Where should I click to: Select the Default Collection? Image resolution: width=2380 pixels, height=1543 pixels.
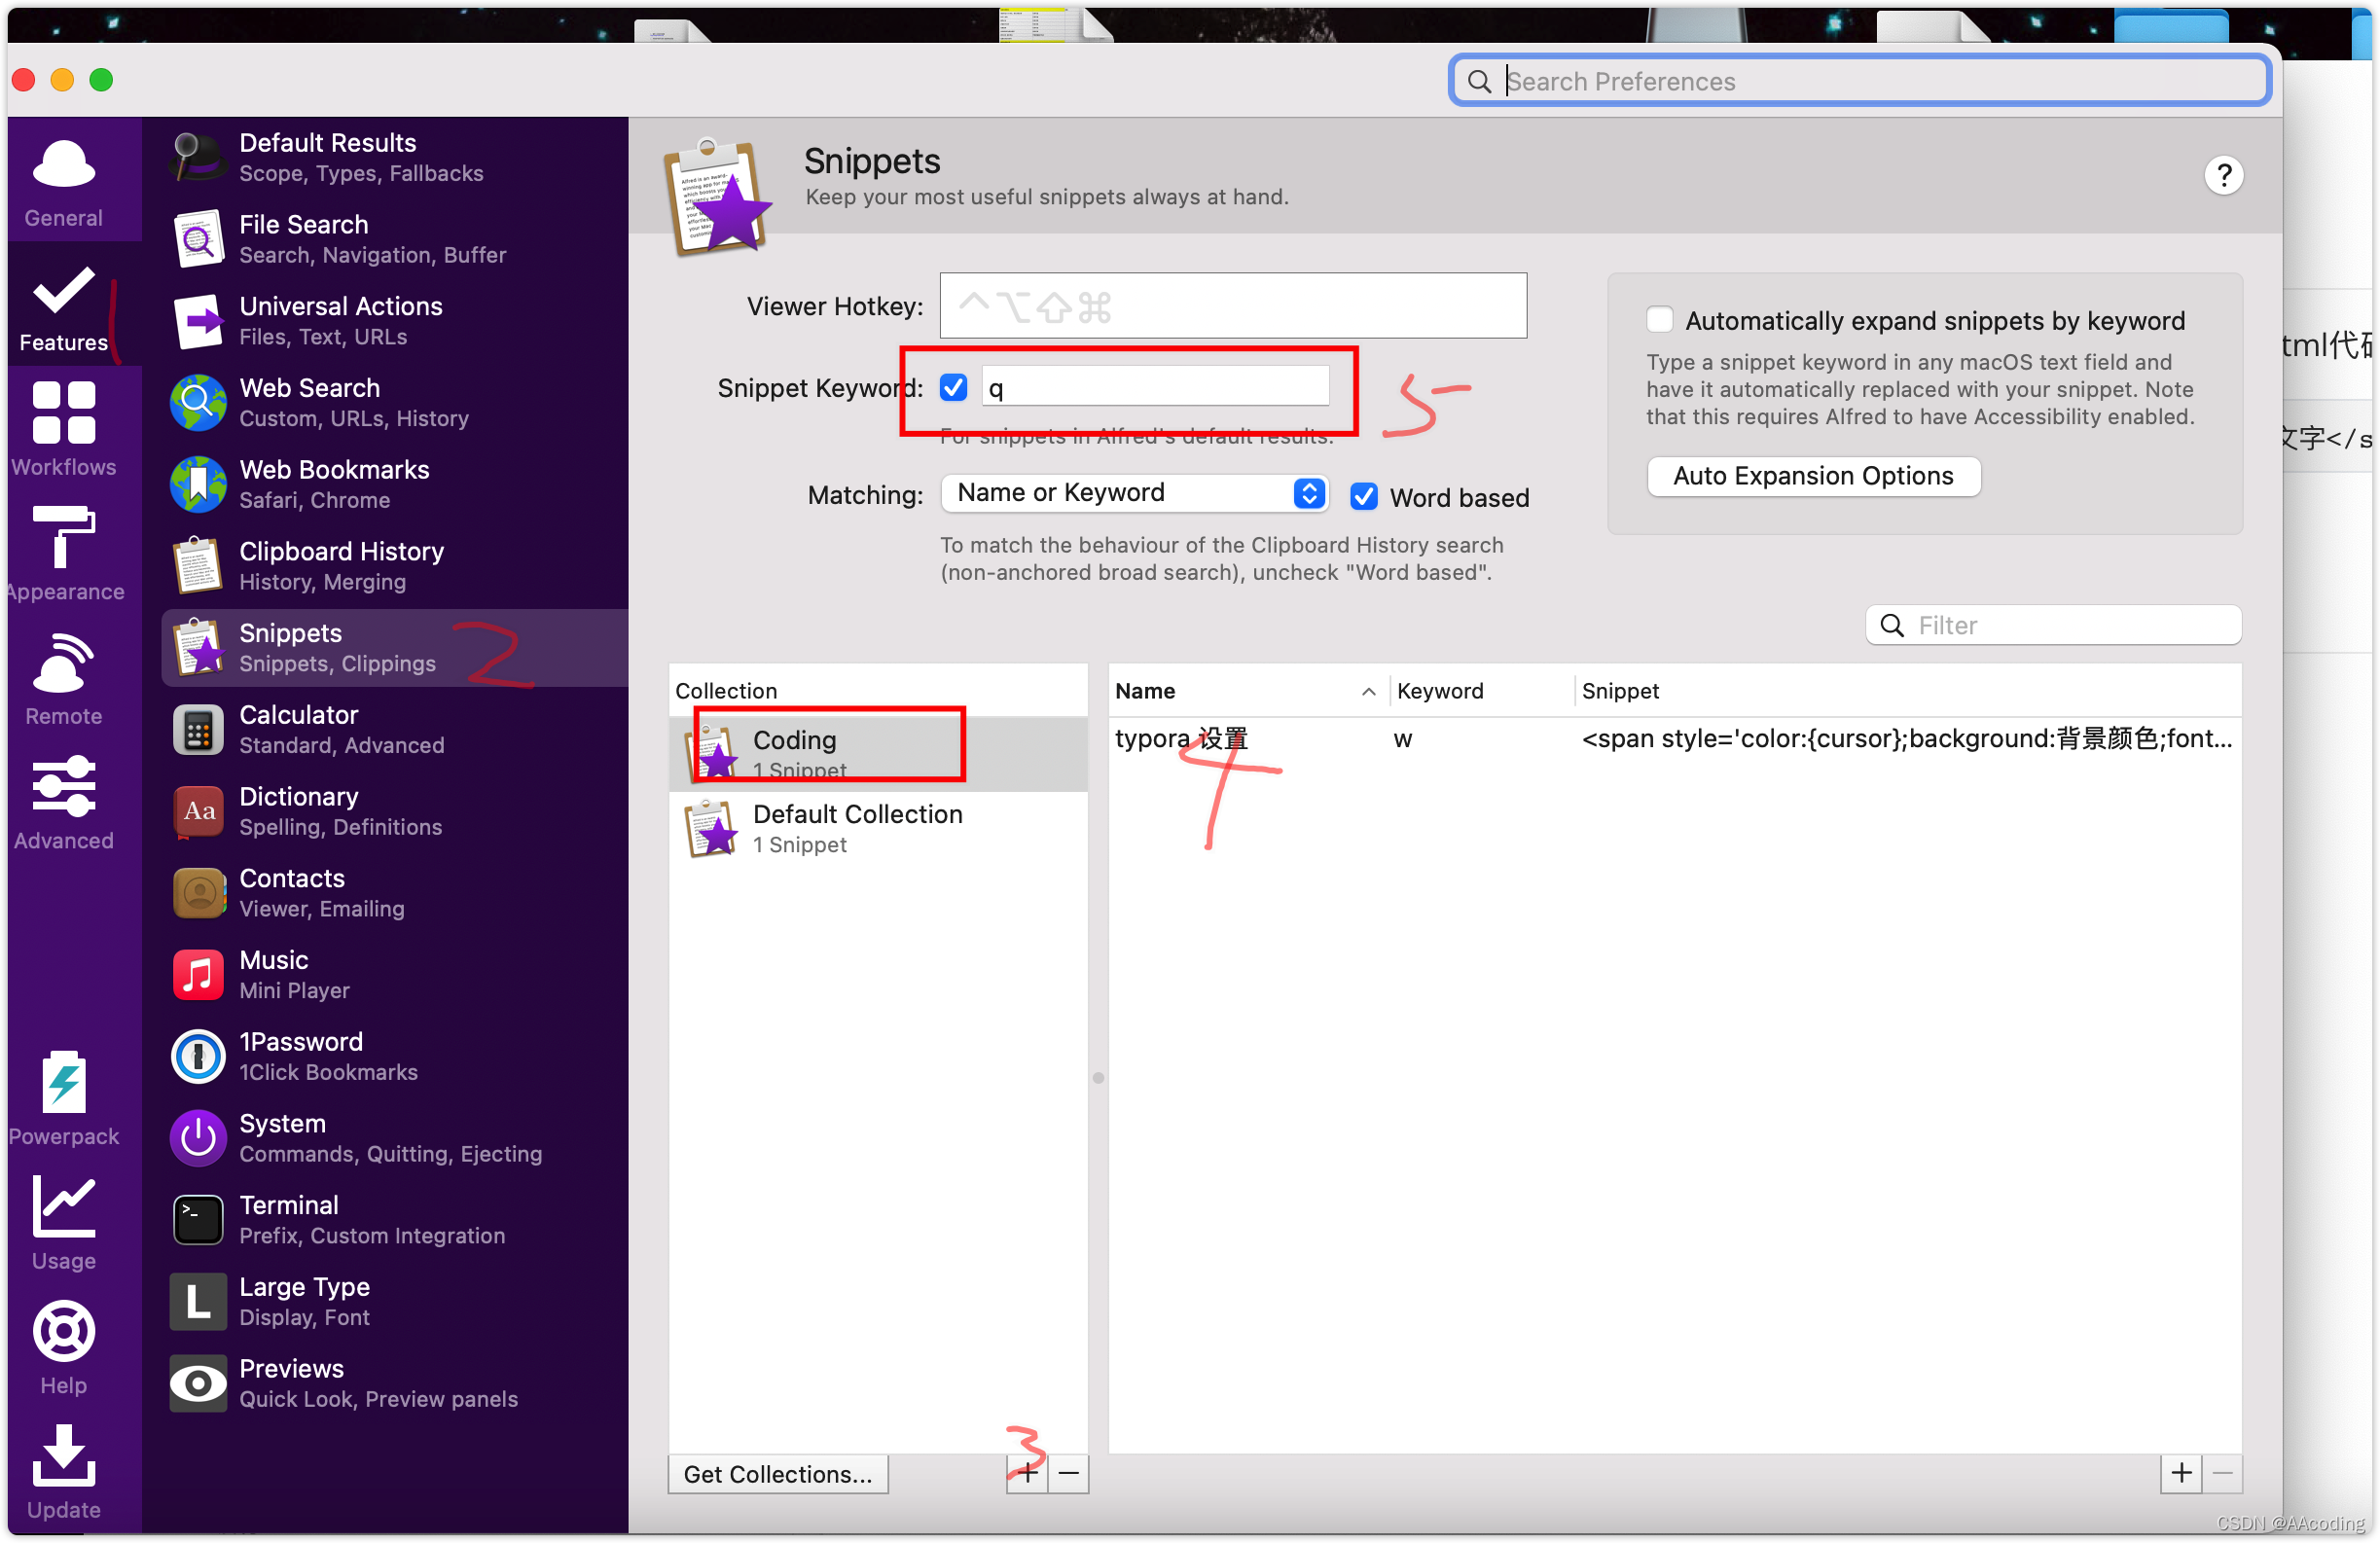[x=877, y=828]
